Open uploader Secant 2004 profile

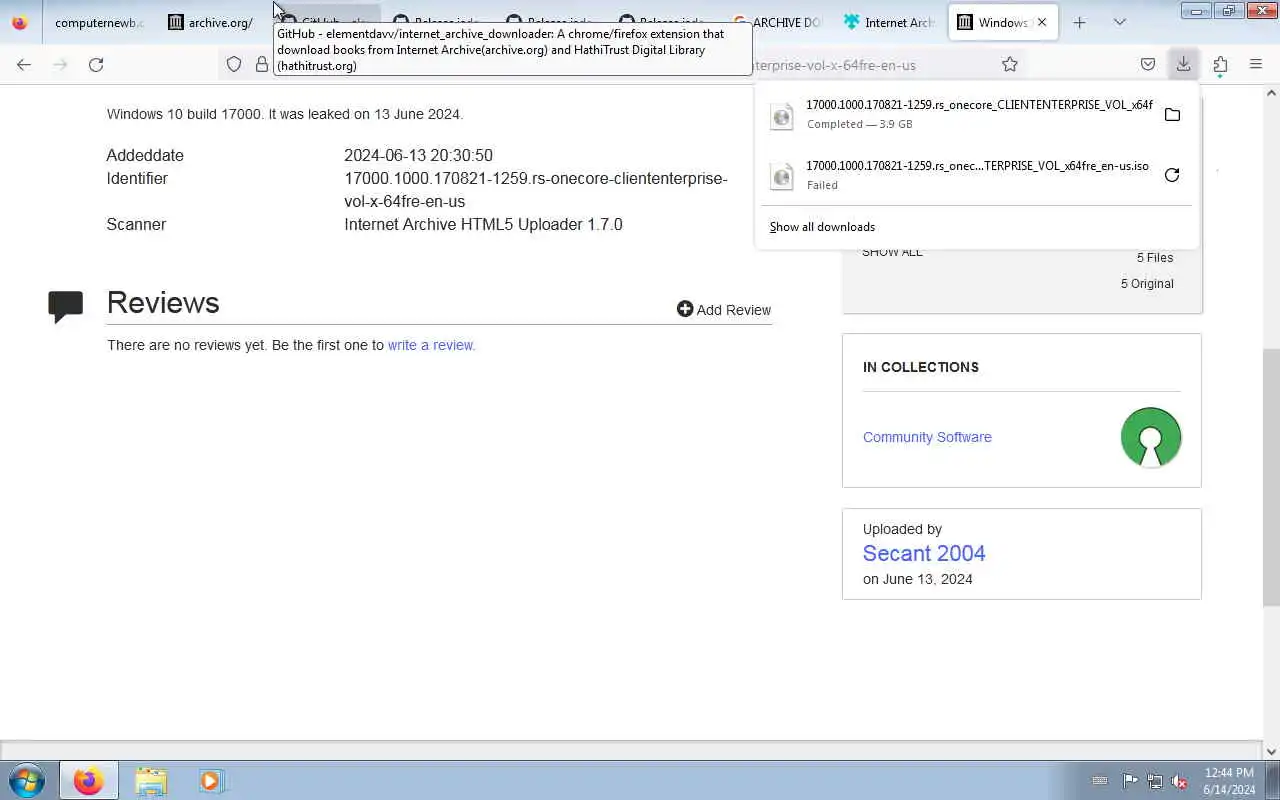pyautogui.click(x=924, y=553)
